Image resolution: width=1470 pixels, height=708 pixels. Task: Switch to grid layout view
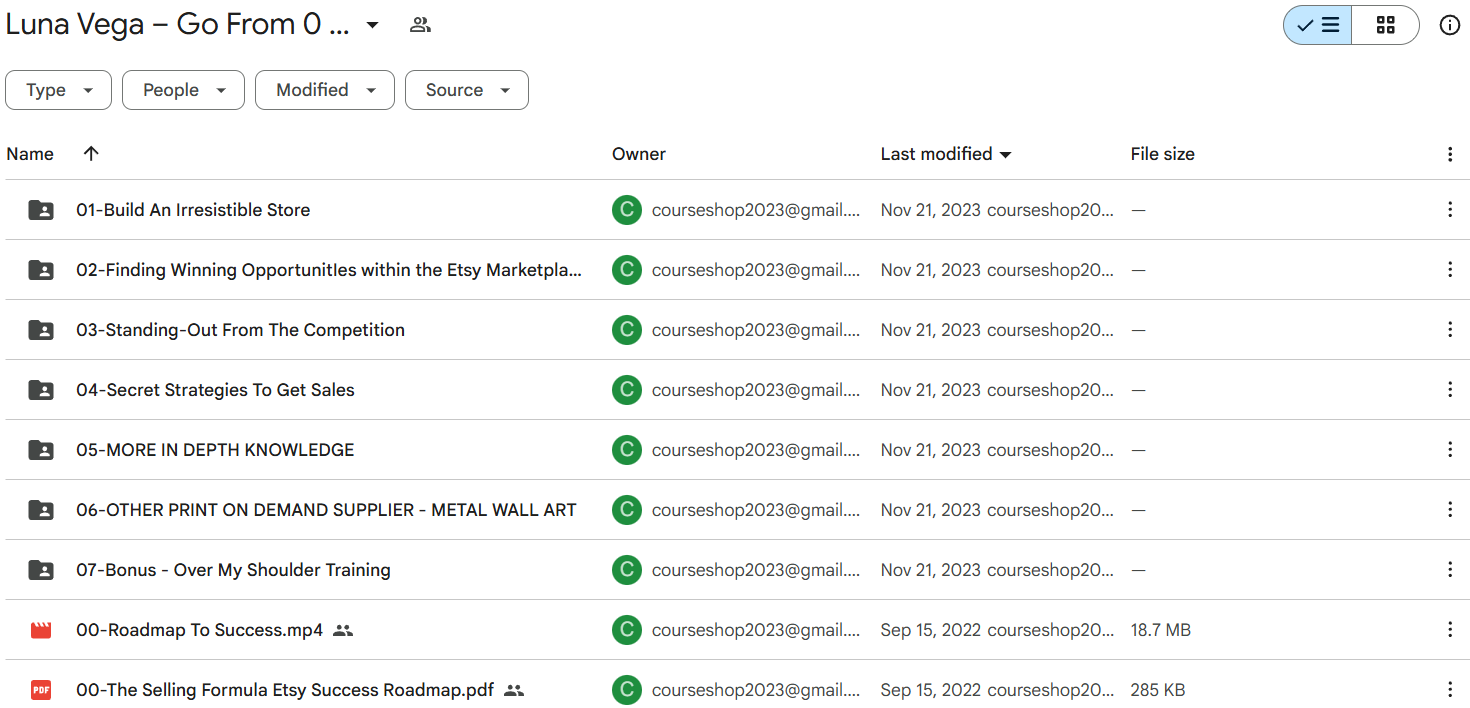coord(1385,26)
